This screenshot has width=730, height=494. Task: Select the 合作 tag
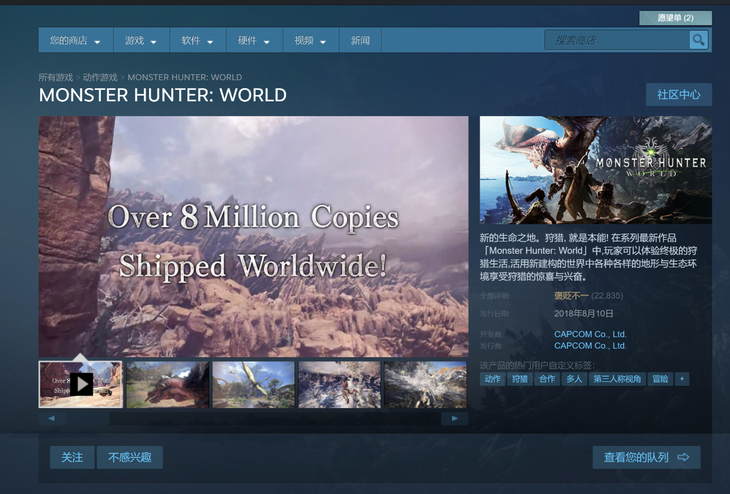point(547,379)
